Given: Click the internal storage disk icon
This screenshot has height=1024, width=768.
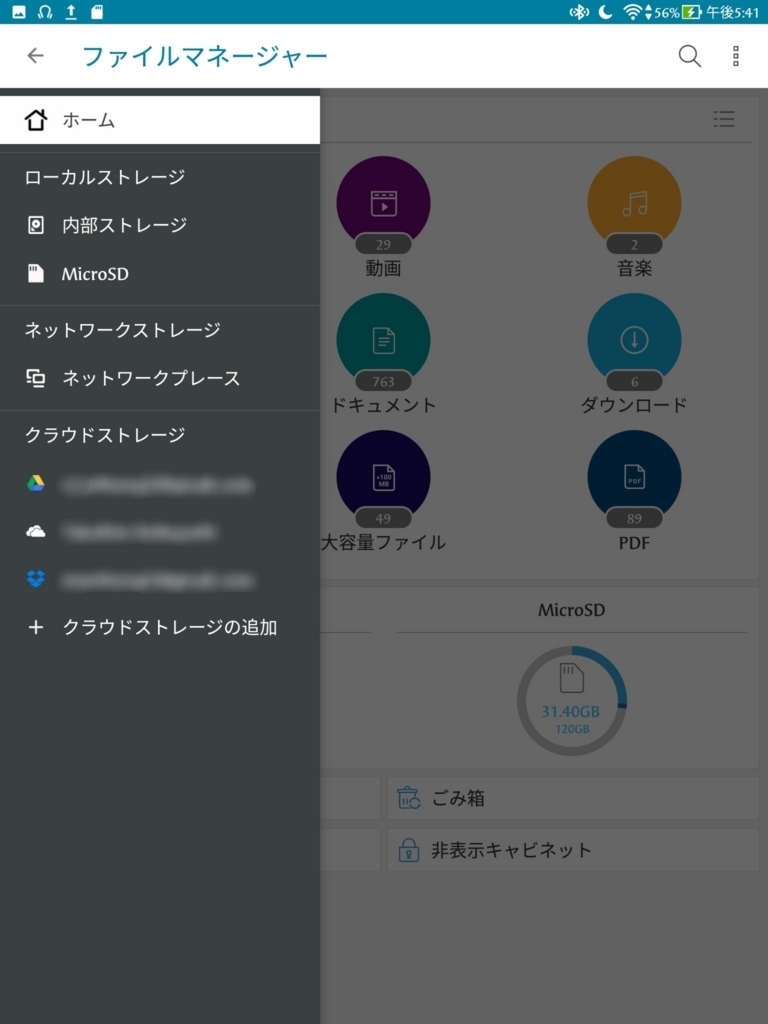Looking at the screenshot, I should [x=36, y=225].
